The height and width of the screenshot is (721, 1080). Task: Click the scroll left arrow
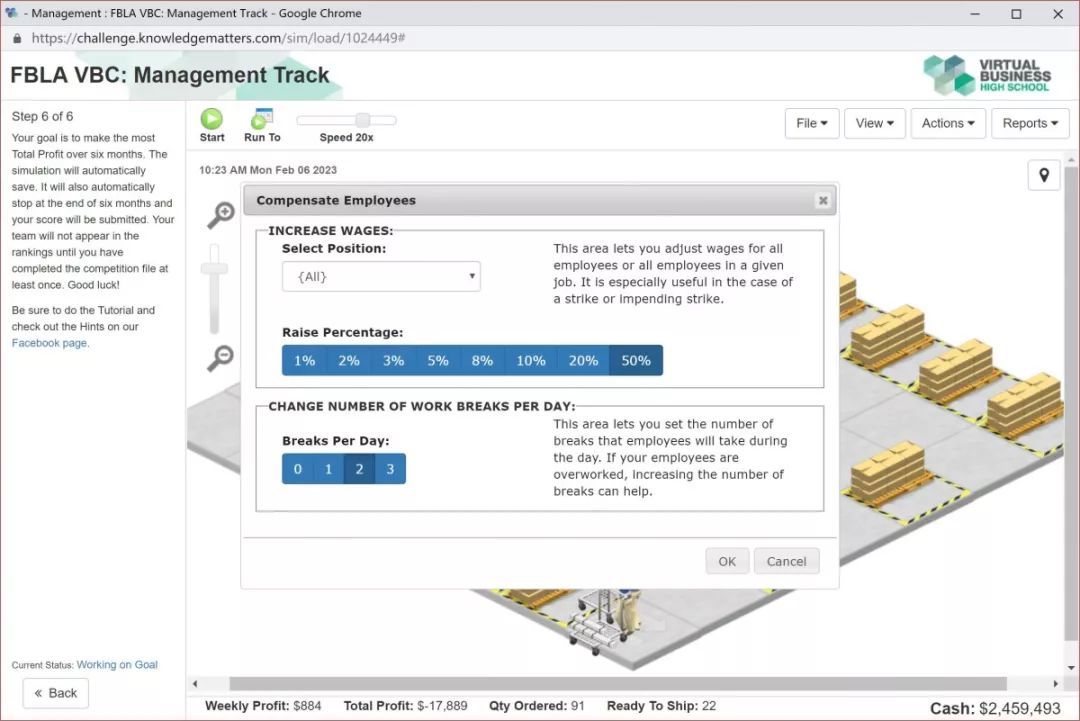tap(196, 684)
